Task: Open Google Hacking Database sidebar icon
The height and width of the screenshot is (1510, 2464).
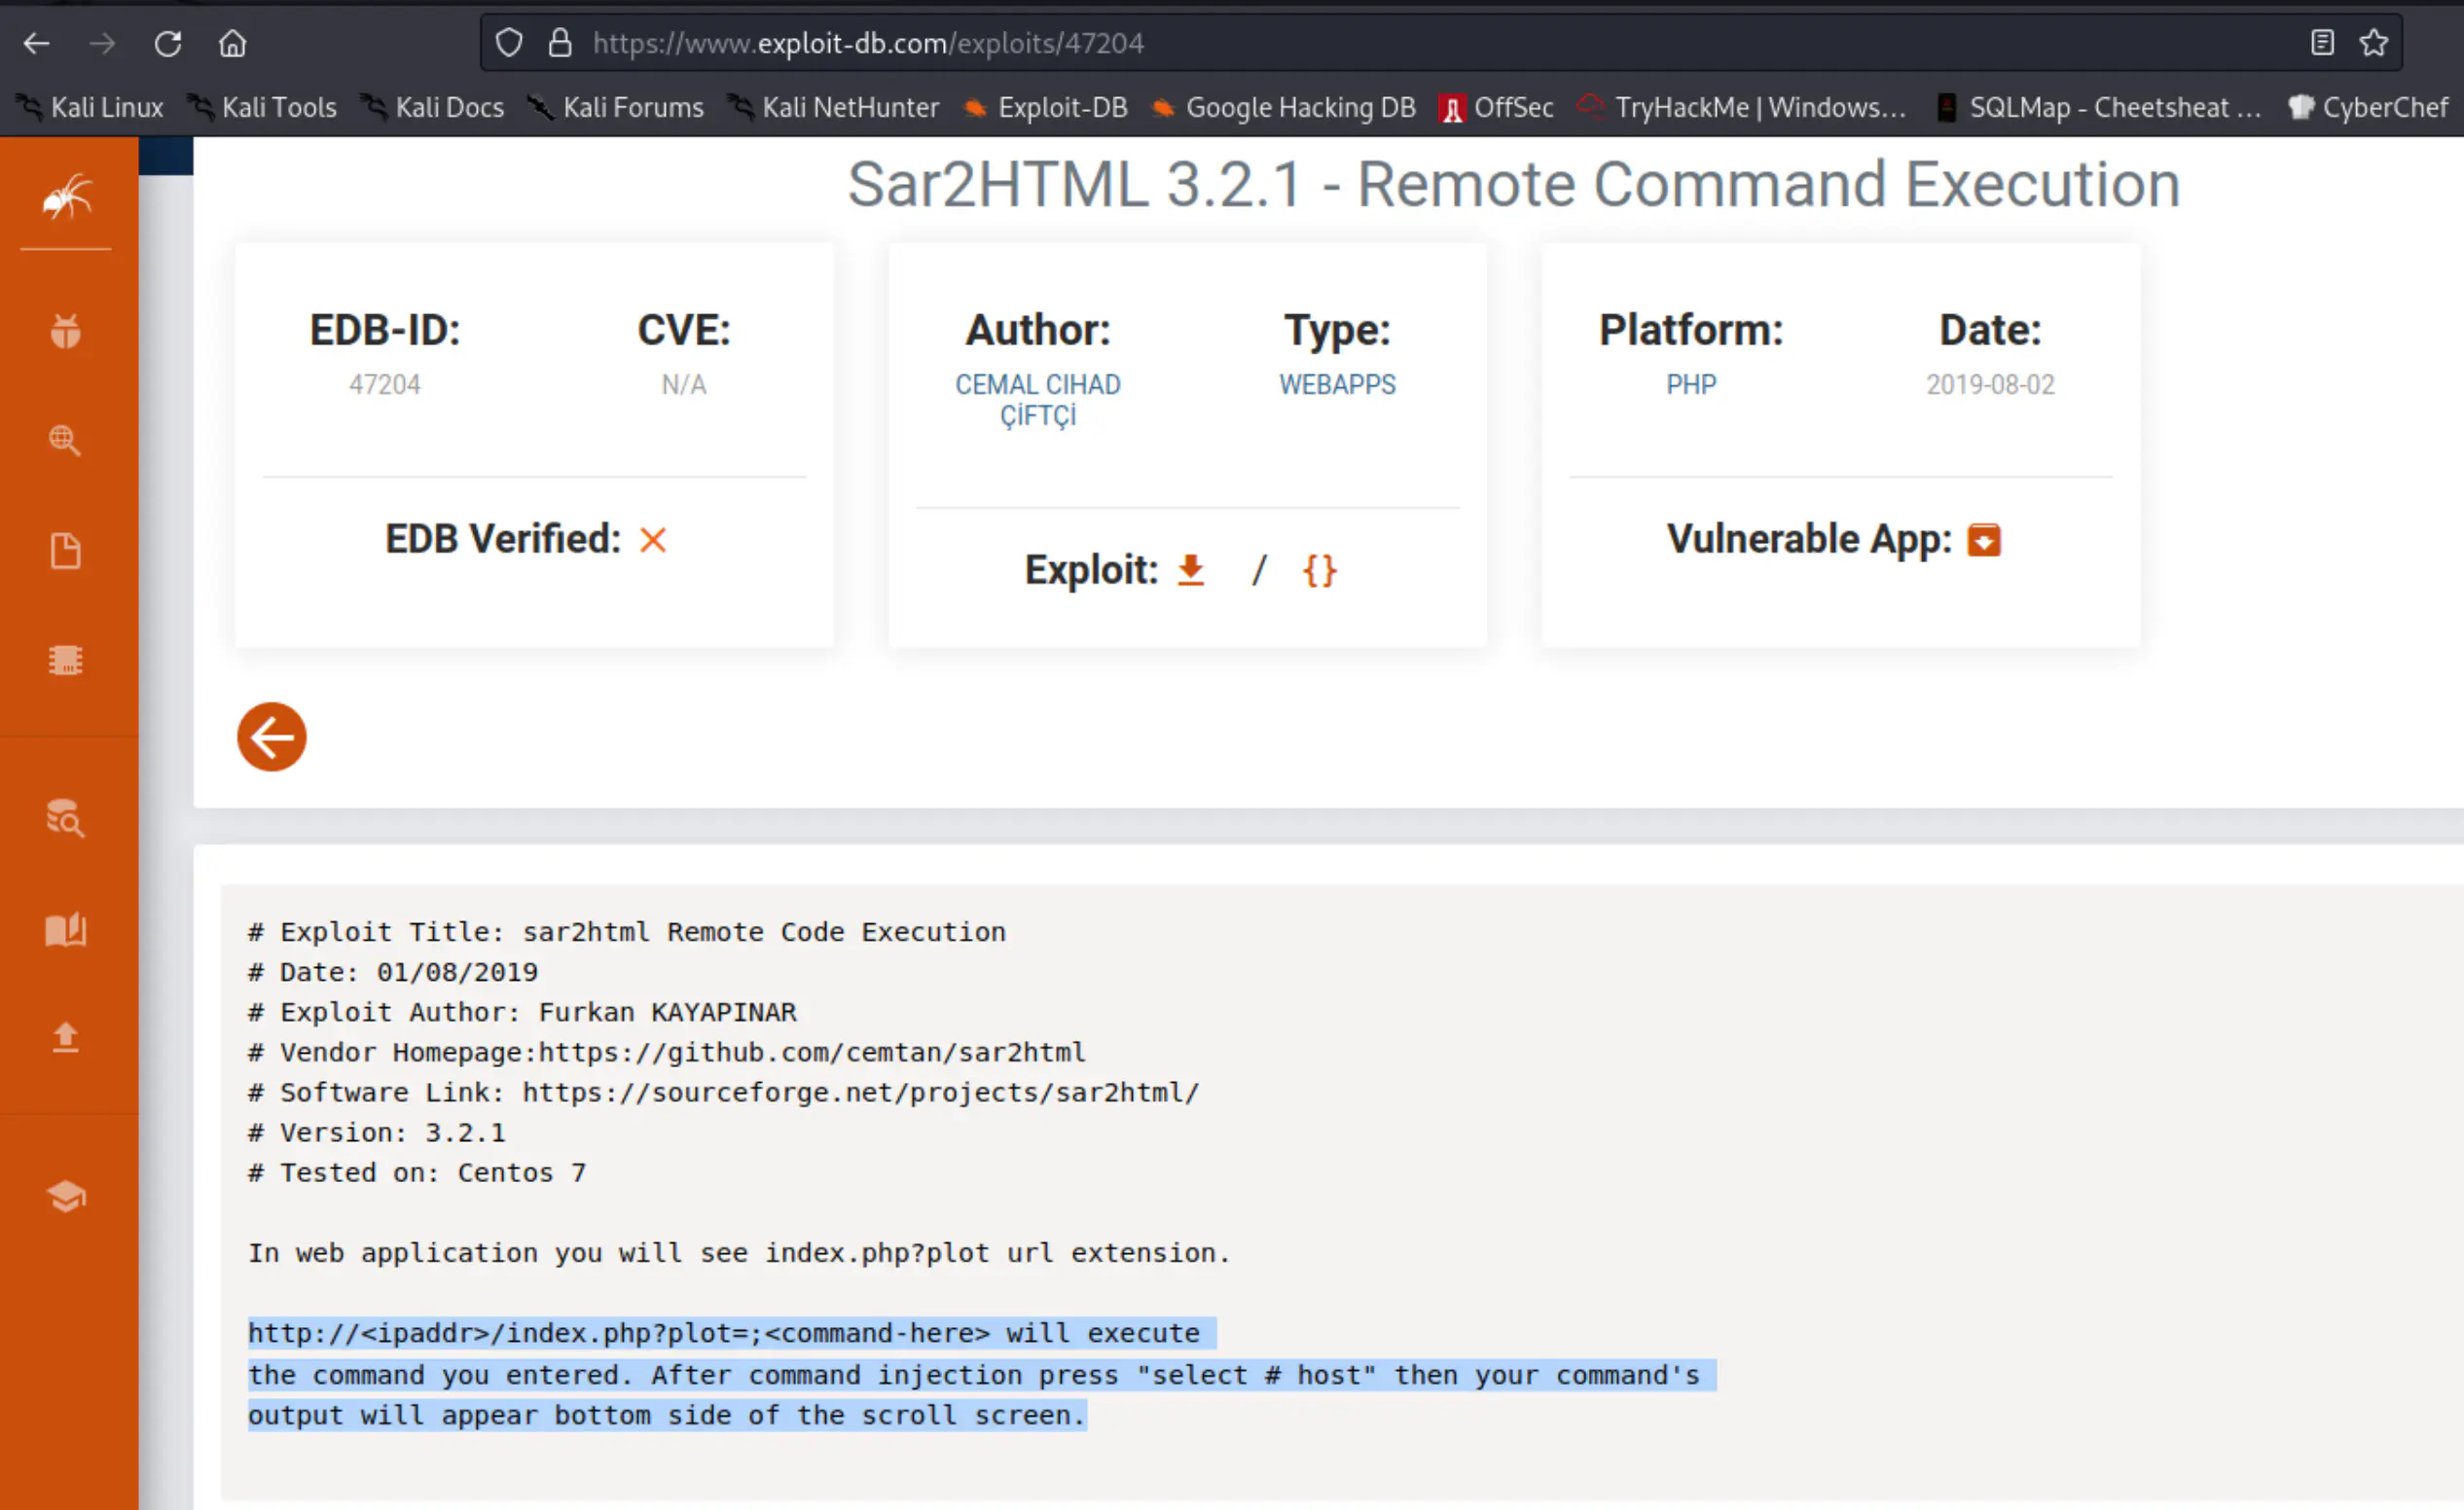Action: point(66,440)
